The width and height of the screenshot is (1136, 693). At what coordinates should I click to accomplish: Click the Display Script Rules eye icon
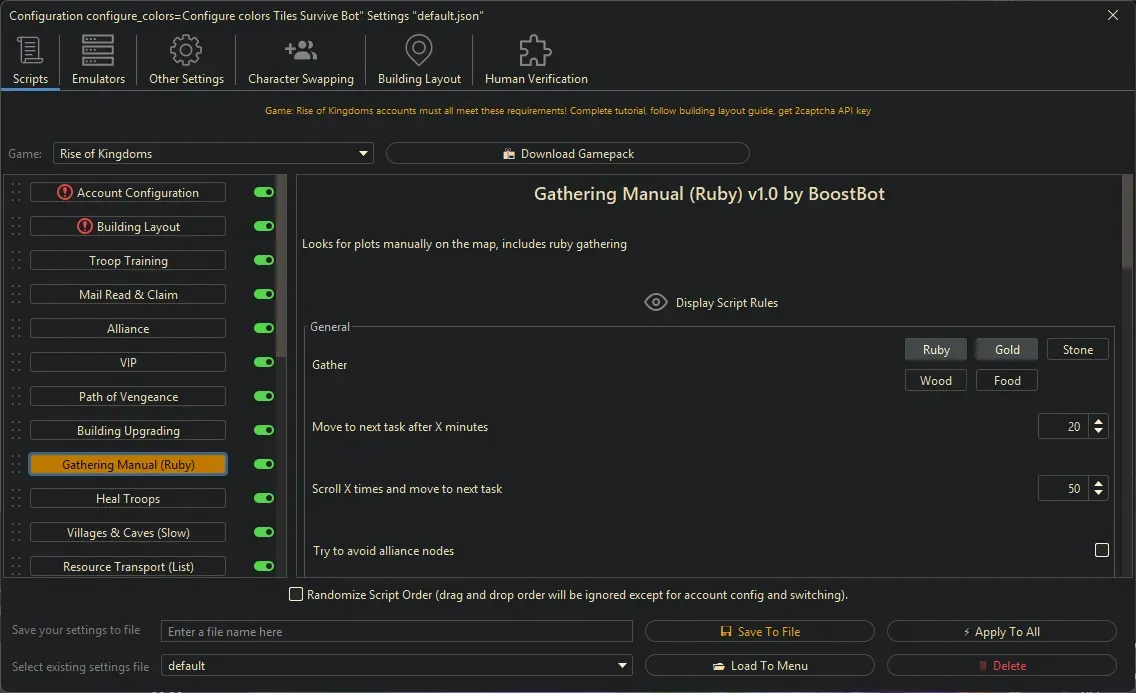pos(656,301)
